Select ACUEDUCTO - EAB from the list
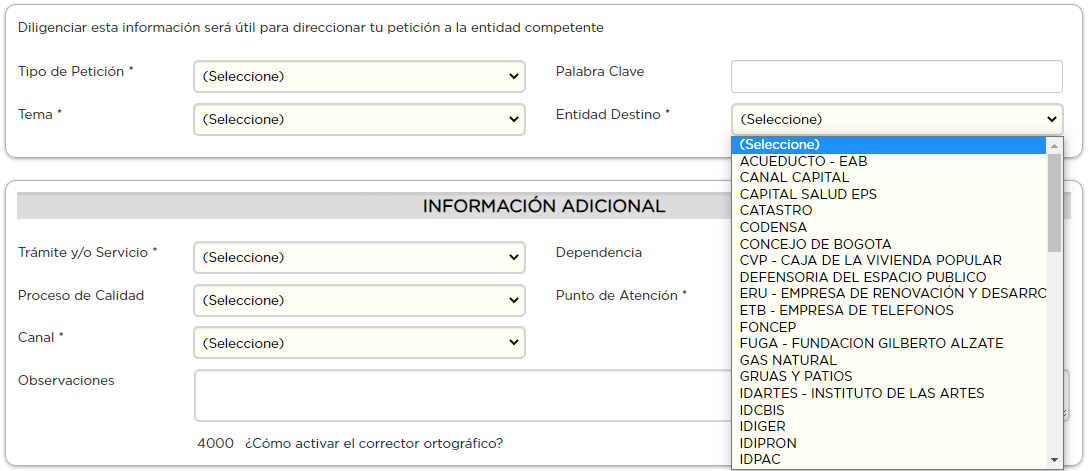The image size is (1091, 471). 803,161
